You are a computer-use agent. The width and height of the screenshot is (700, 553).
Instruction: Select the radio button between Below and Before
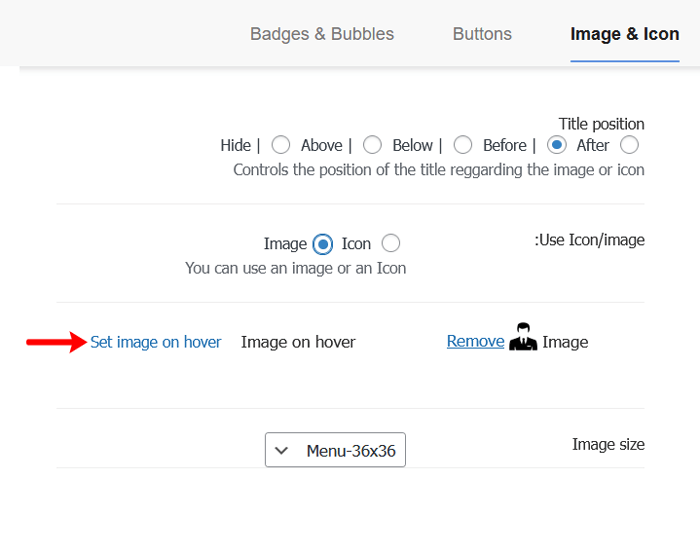pos(463,145)
